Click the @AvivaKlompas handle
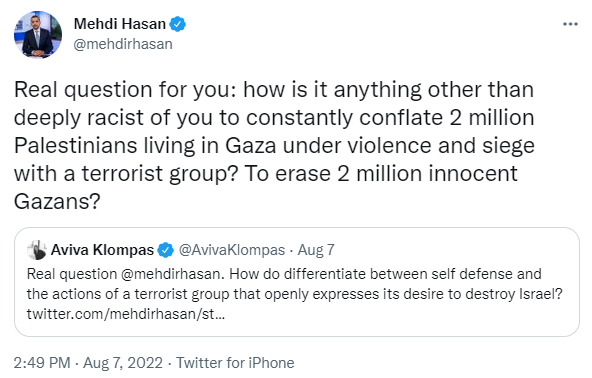Viewport: 592px width, 378px height. [232, 250]
